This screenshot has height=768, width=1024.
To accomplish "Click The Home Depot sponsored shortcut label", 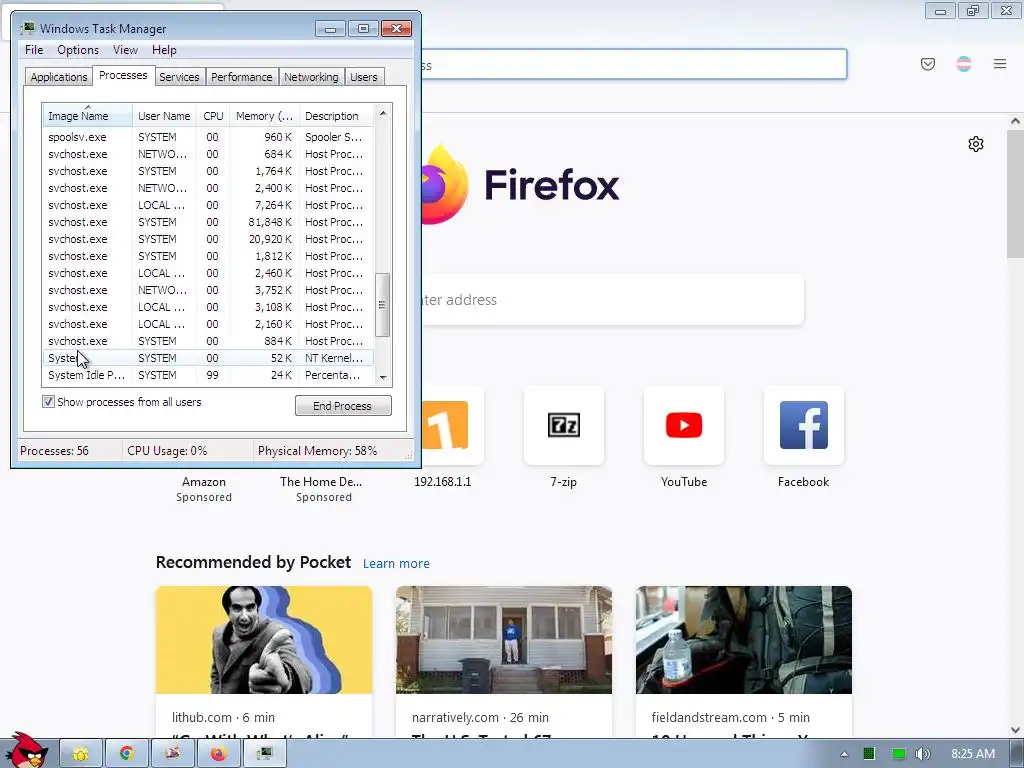I will pos(321,489).
